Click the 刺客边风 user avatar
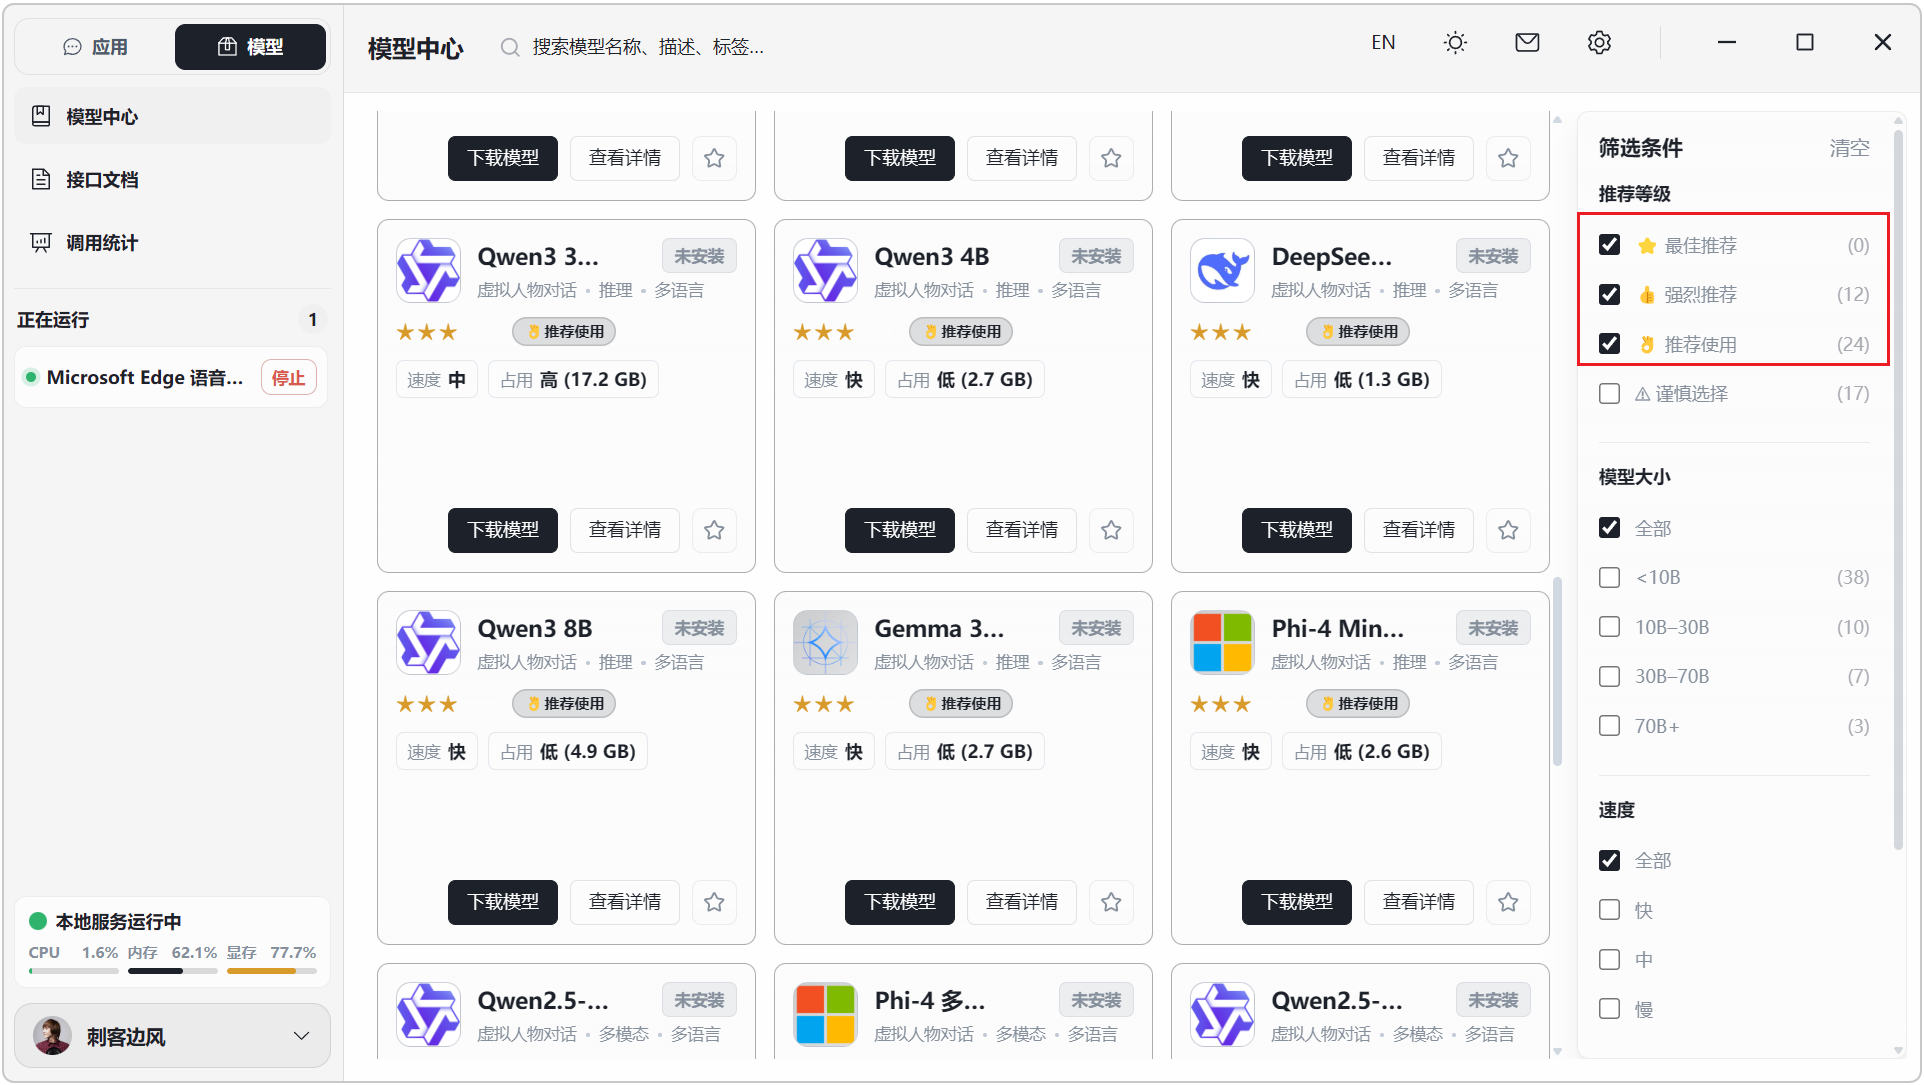Viewport: 1924px width, 1085px height. click(x=52, y=1036)
